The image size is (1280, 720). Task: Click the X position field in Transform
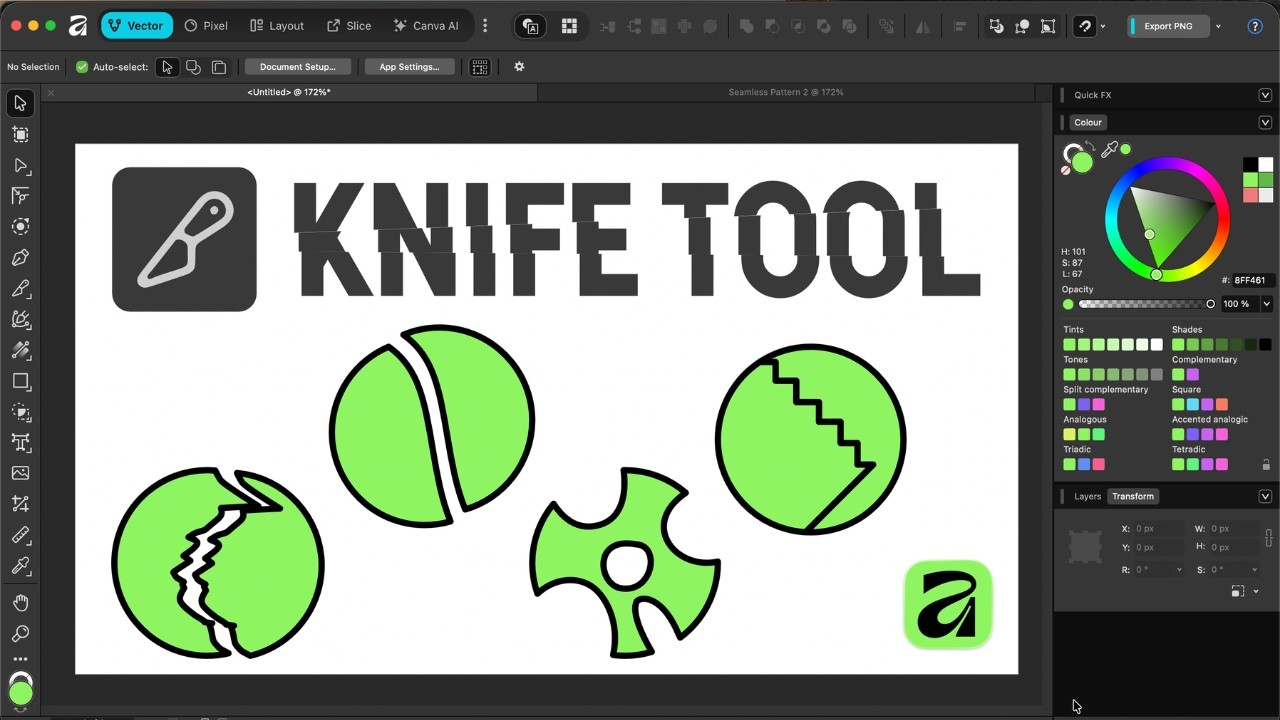click(1158, 529)
